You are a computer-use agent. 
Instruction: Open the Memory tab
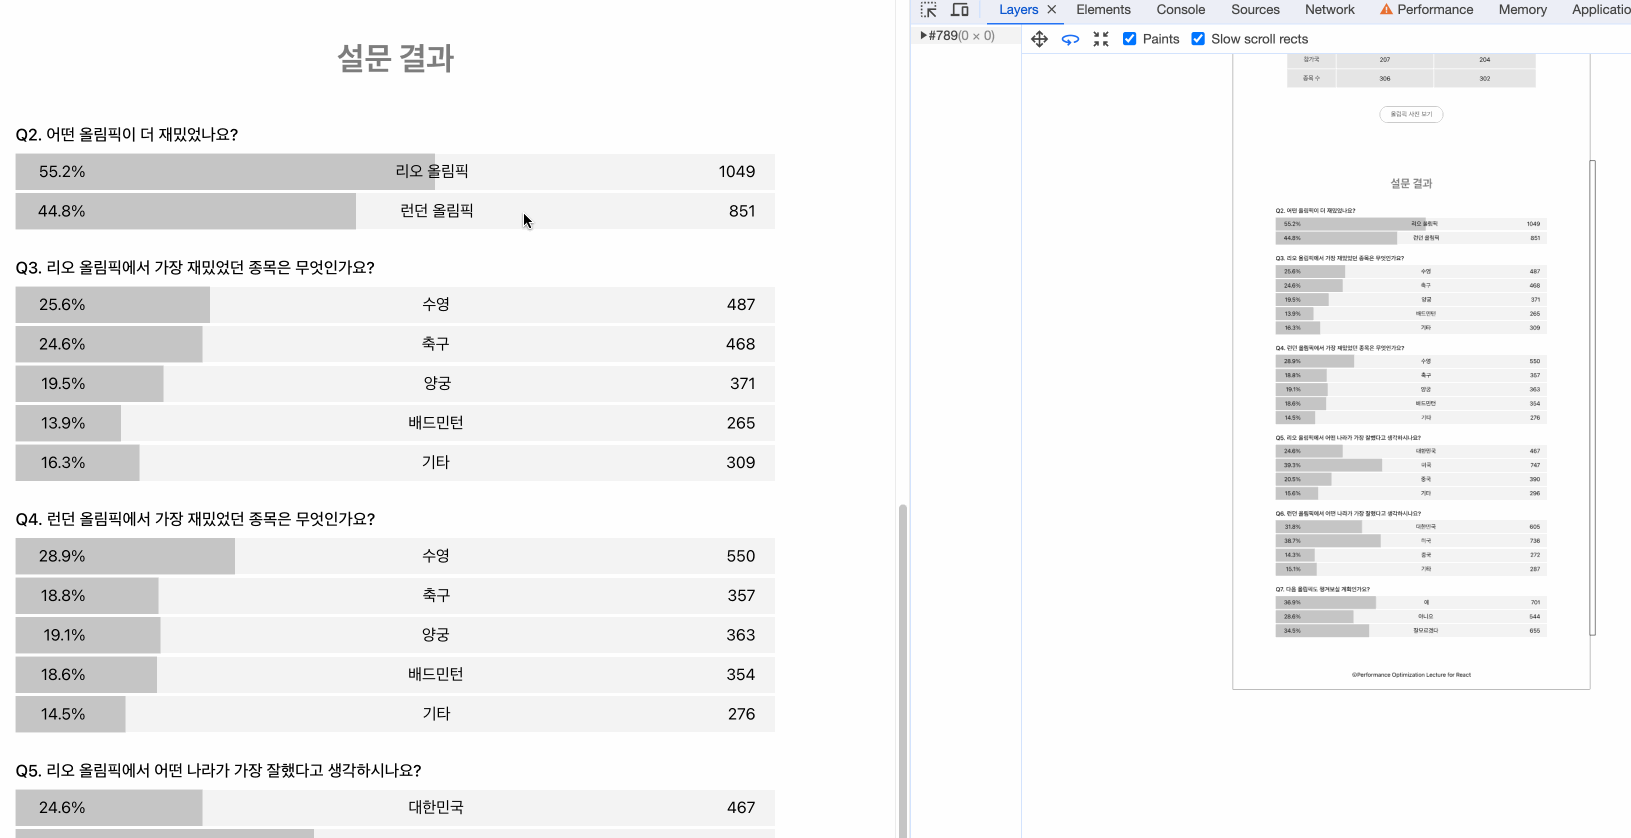coord(1522,10)
